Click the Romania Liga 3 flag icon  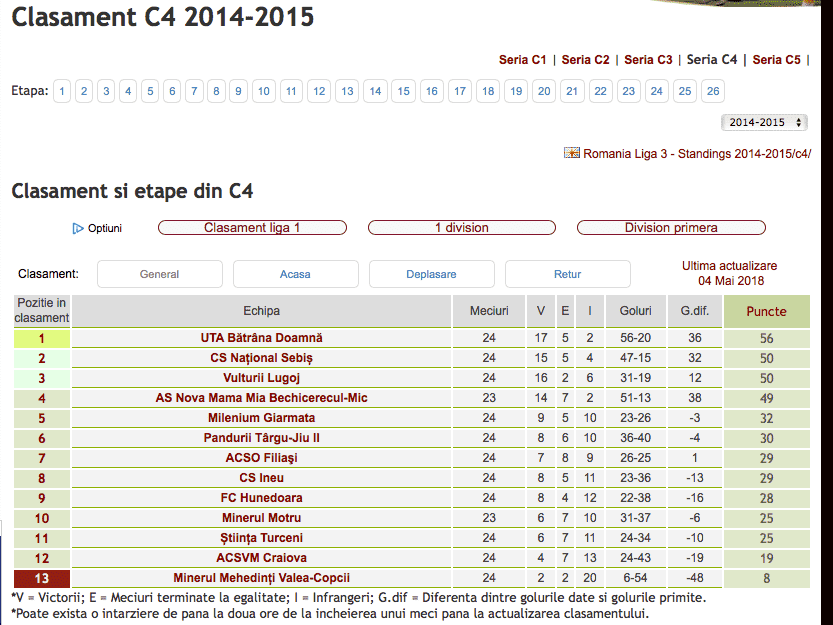[x=572, y=153]
